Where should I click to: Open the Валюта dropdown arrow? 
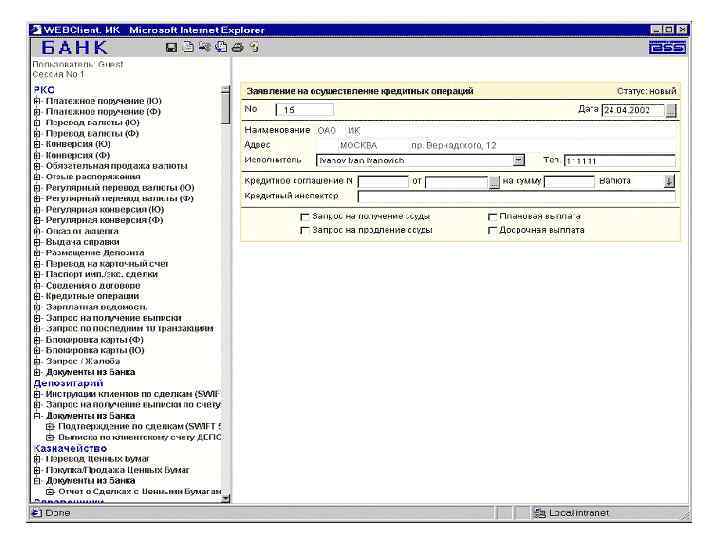(x=669, y=181)
